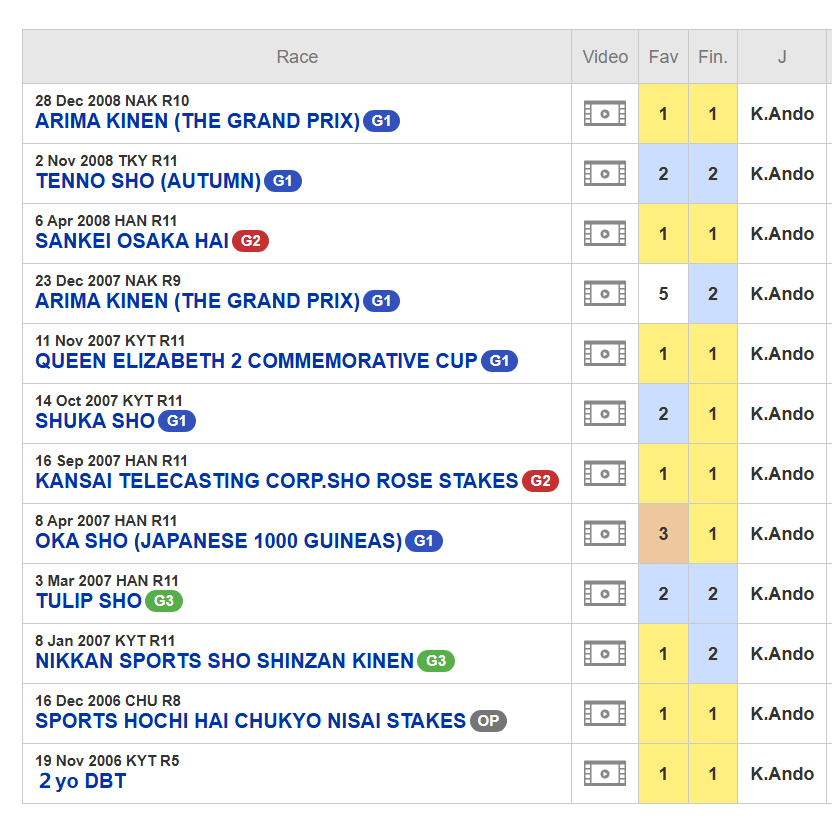Click G1 badge on Shuka Sho
Viewport: 832px width, 822px height.
click(x=177, y=421)
